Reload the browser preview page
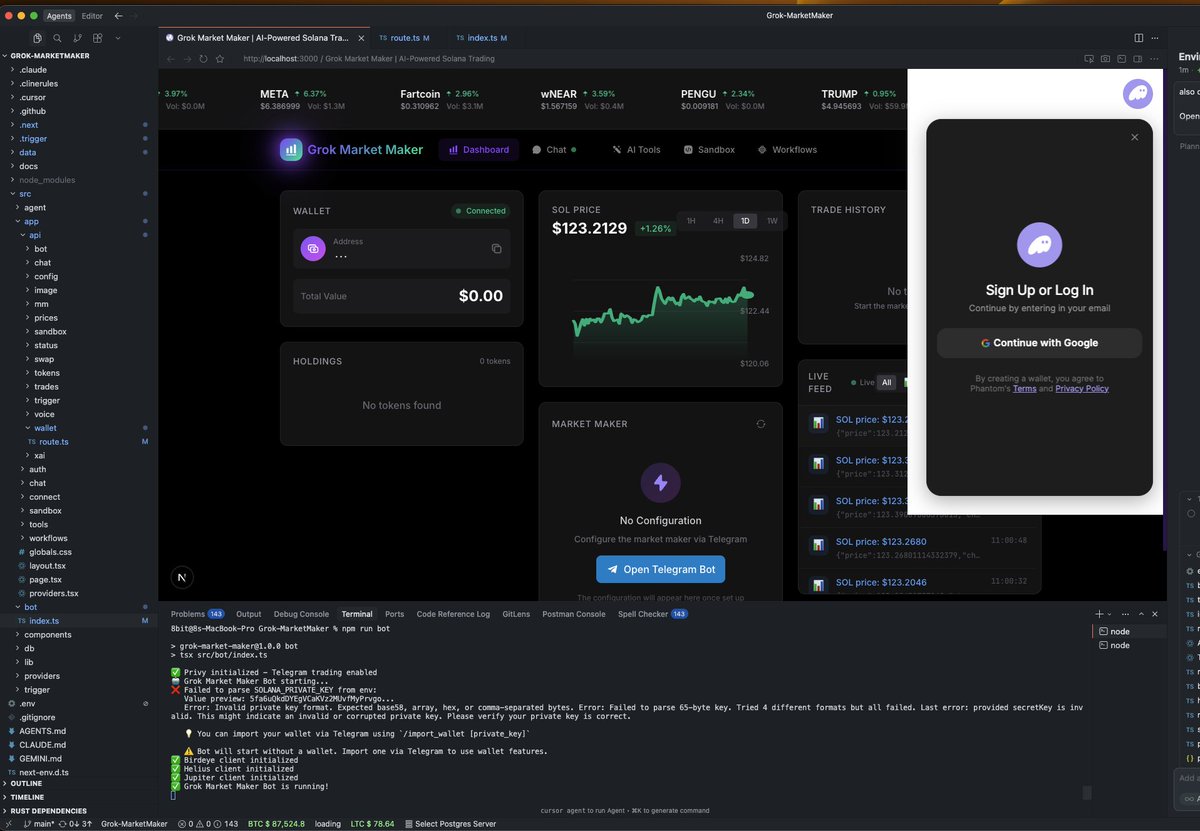The image size is (1200, 831). [203, 59]
